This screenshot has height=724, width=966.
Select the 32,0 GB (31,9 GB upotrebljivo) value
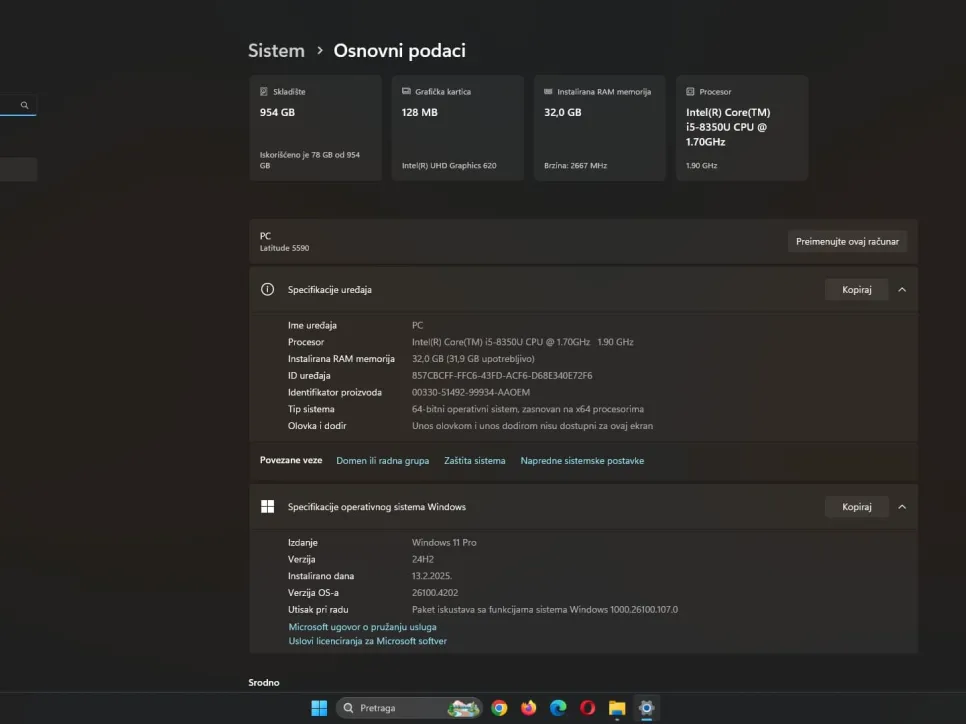tap(473, 359)
